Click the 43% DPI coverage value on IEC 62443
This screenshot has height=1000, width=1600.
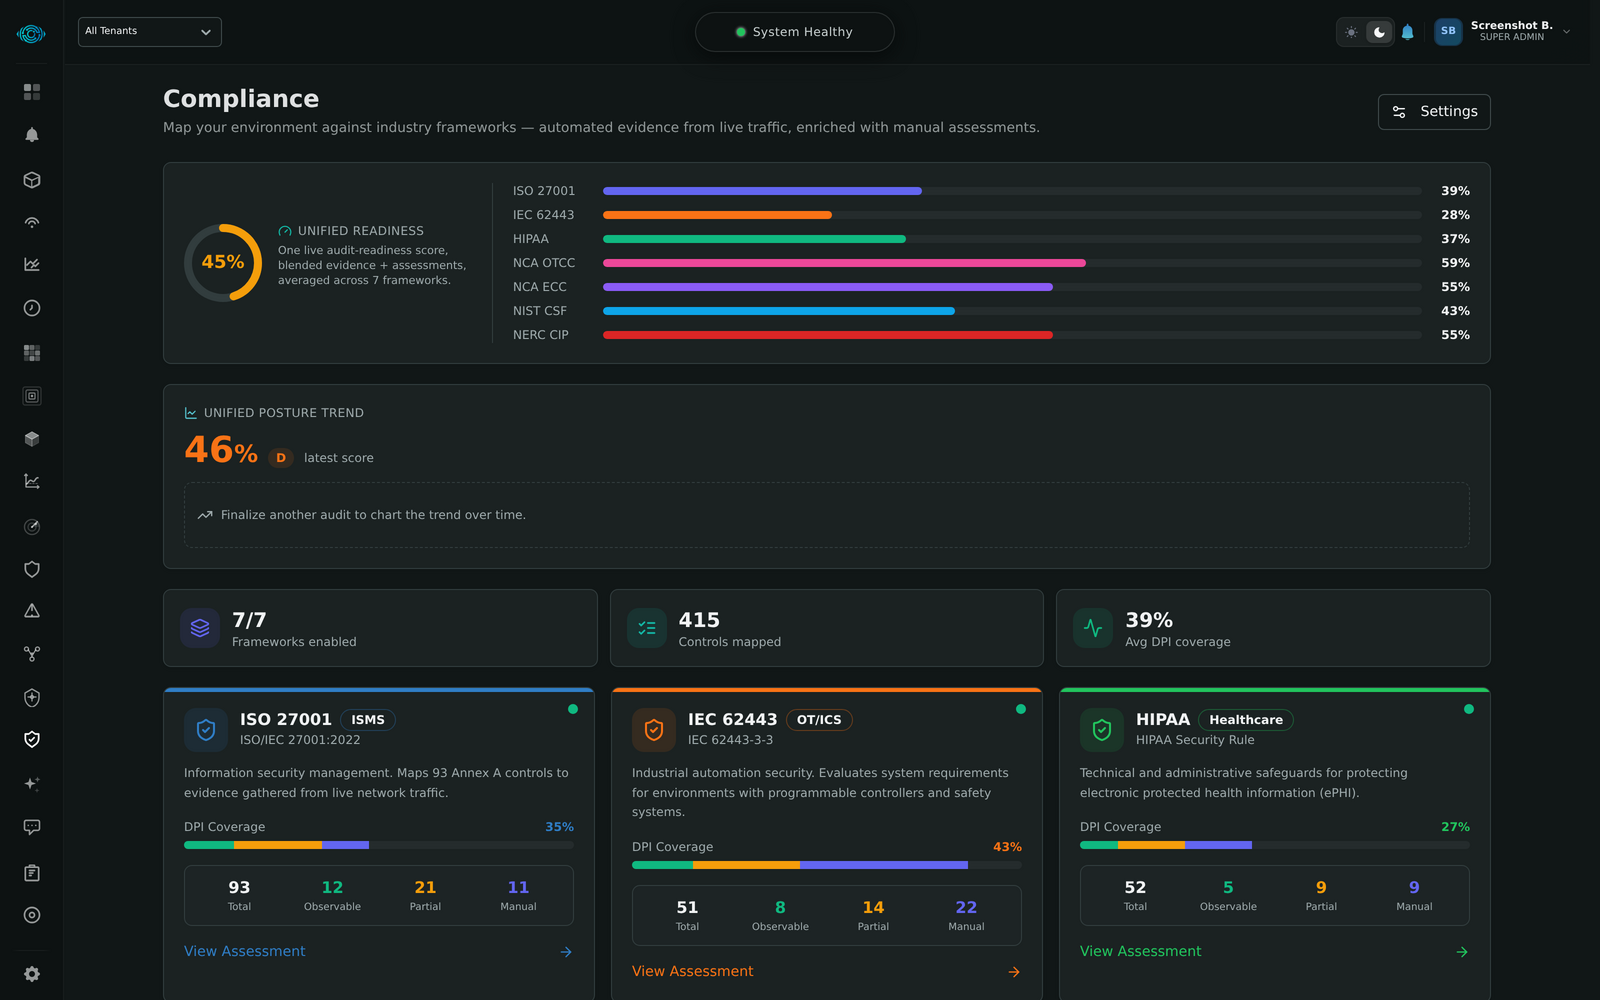[x=1007, y=847]
